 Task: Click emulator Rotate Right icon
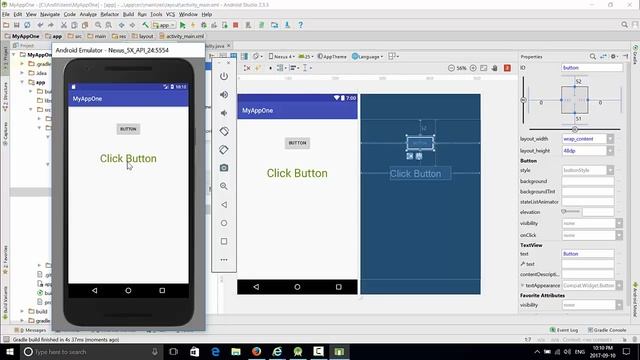click(224, 150)
